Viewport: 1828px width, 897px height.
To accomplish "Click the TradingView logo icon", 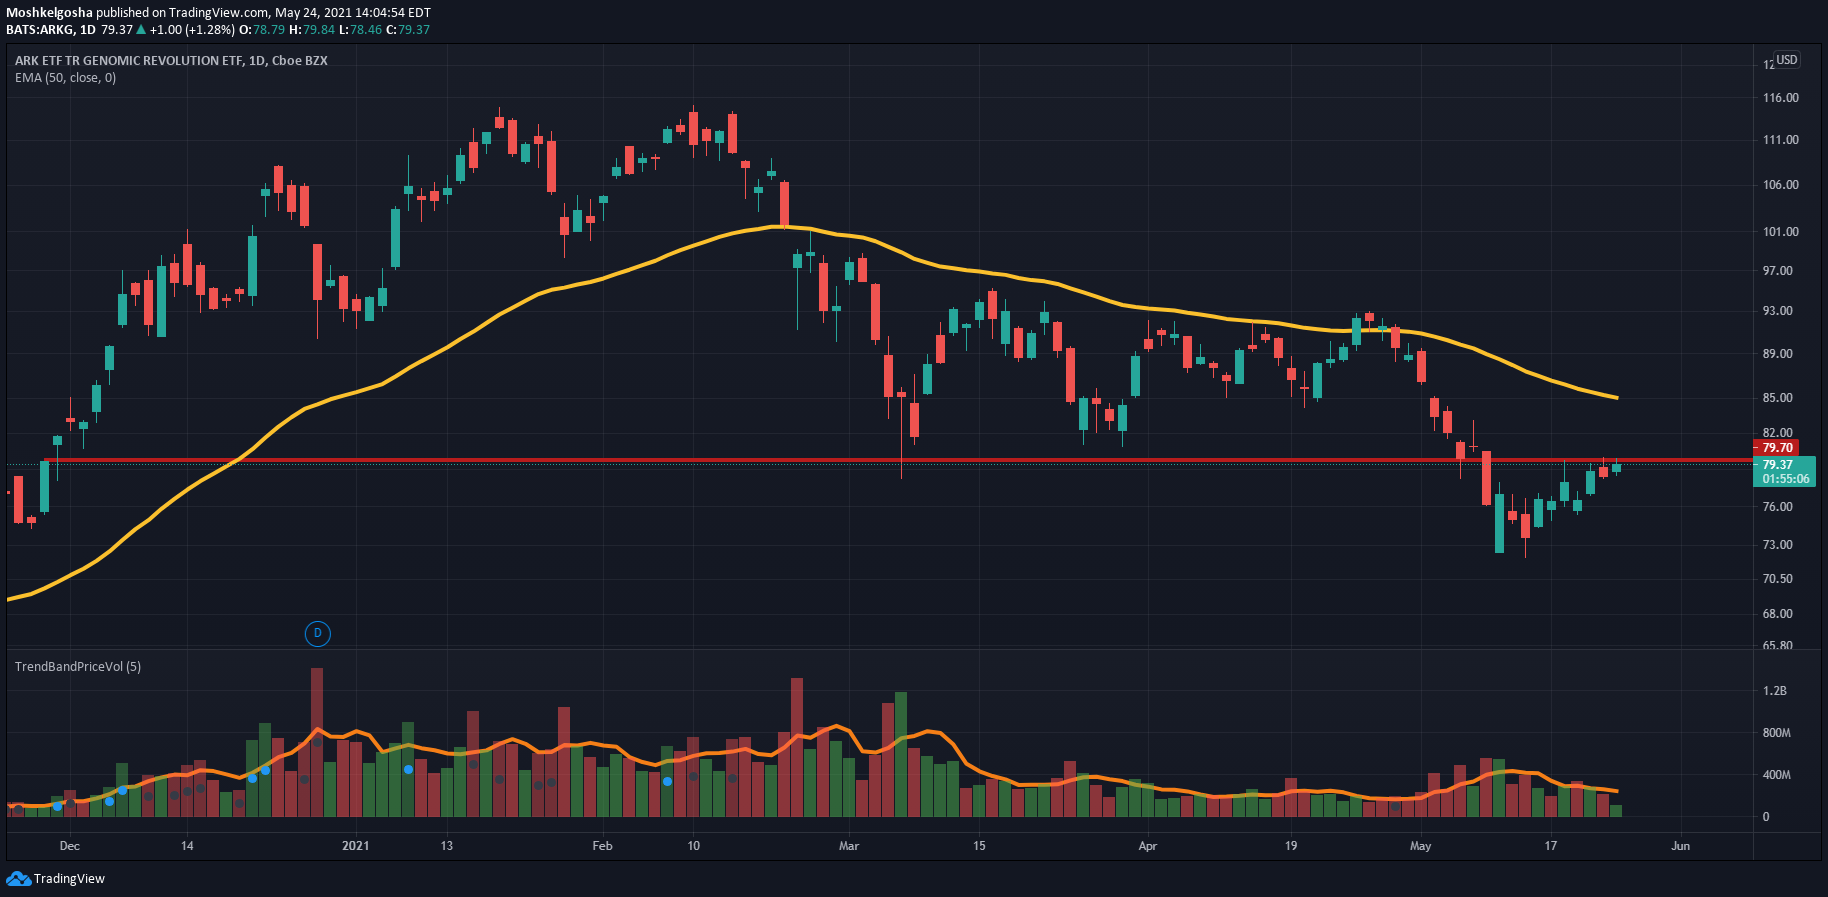I will pyautogui.click(x=18, y=878).
